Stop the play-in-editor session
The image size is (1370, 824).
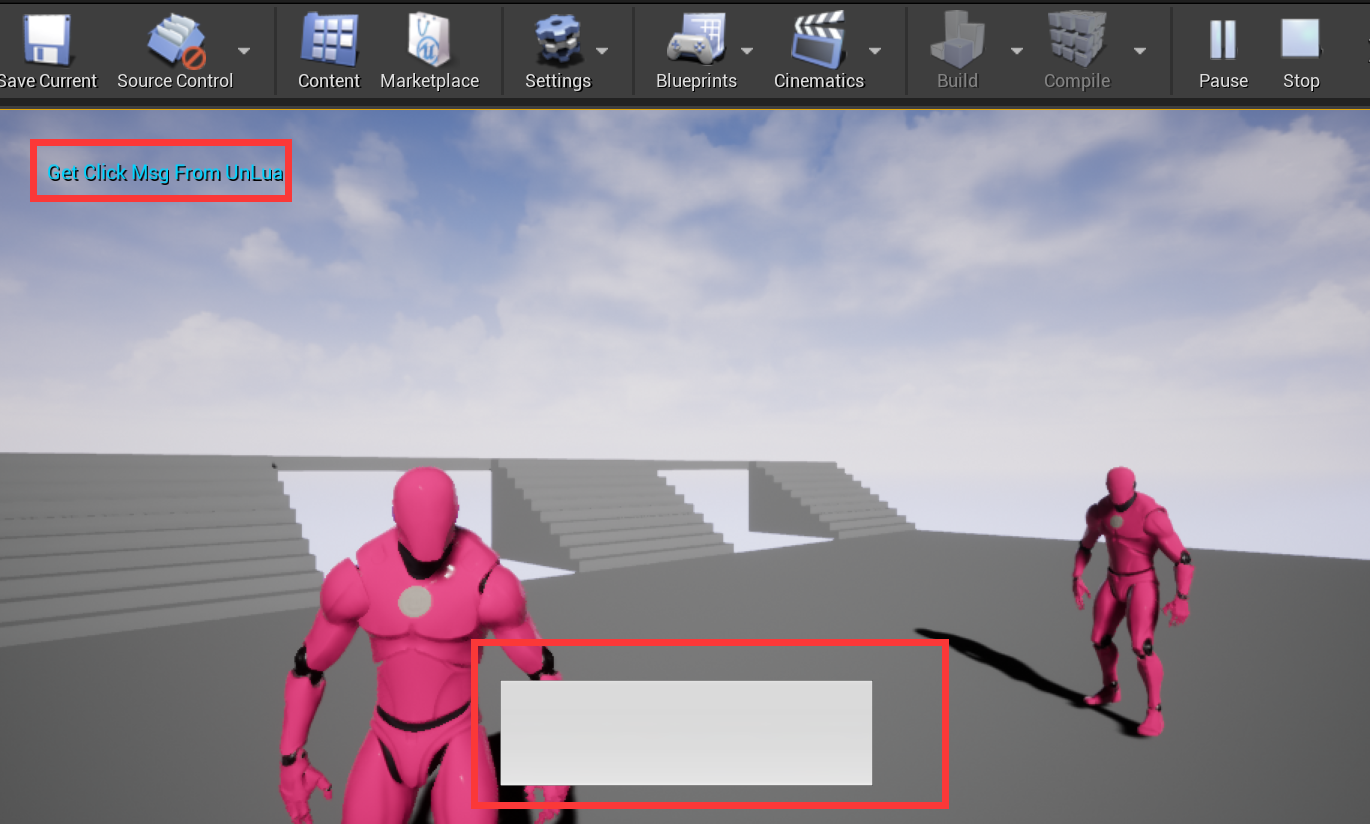[1300, 40]
